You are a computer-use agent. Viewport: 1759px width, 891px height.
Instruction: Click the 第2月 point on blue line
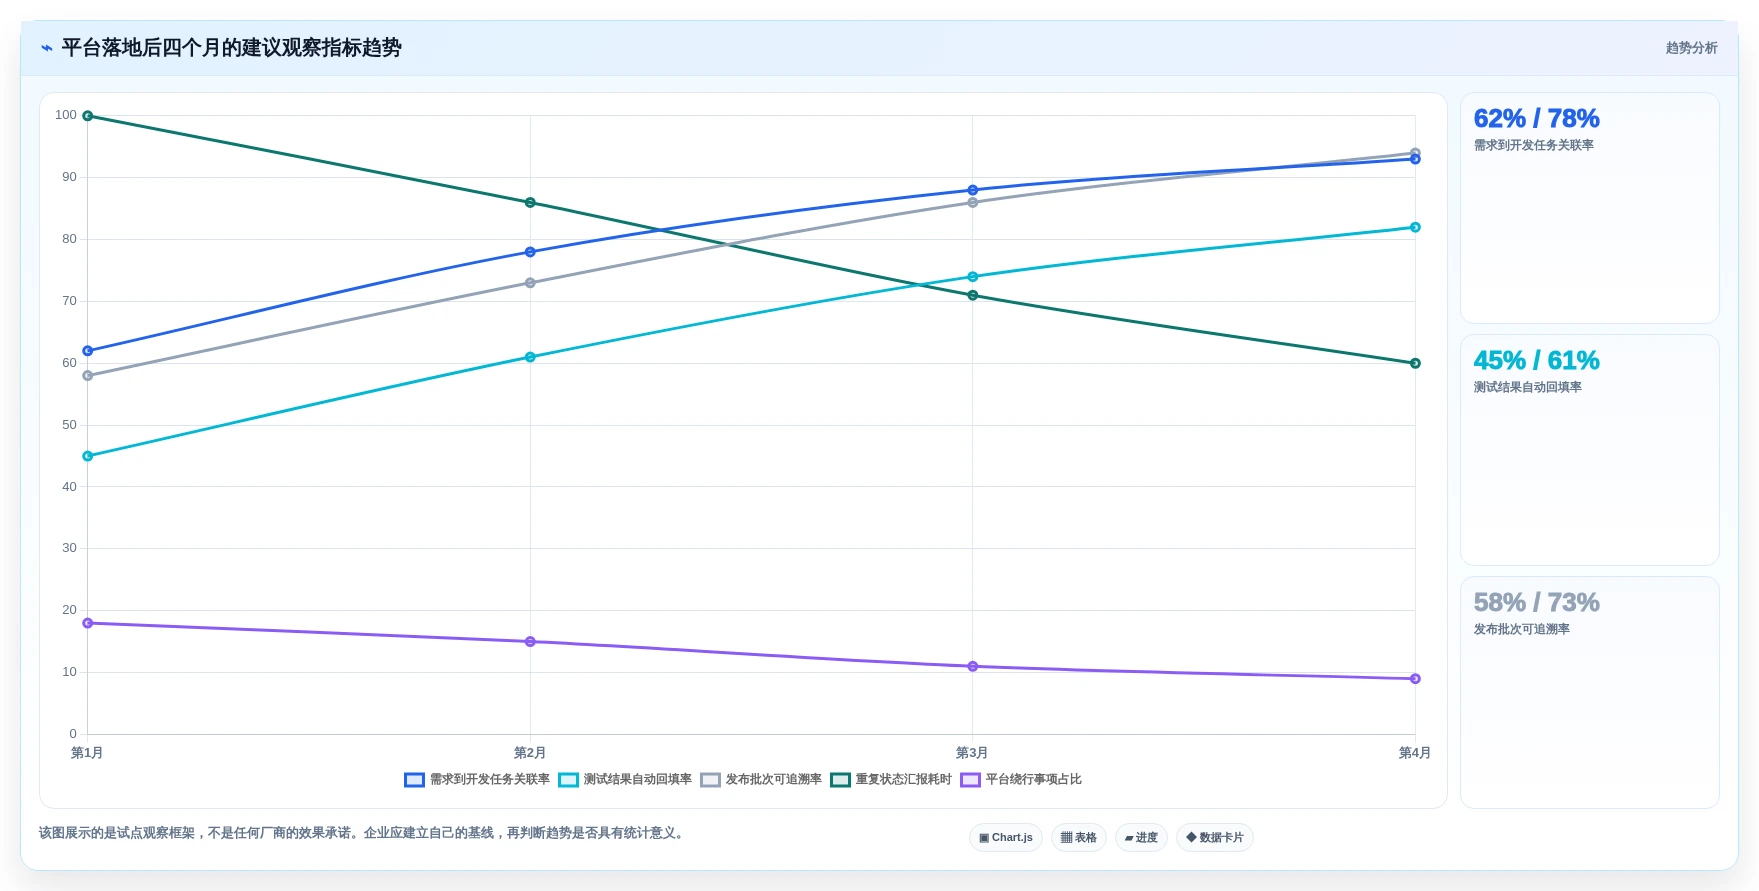coord(530,252)
